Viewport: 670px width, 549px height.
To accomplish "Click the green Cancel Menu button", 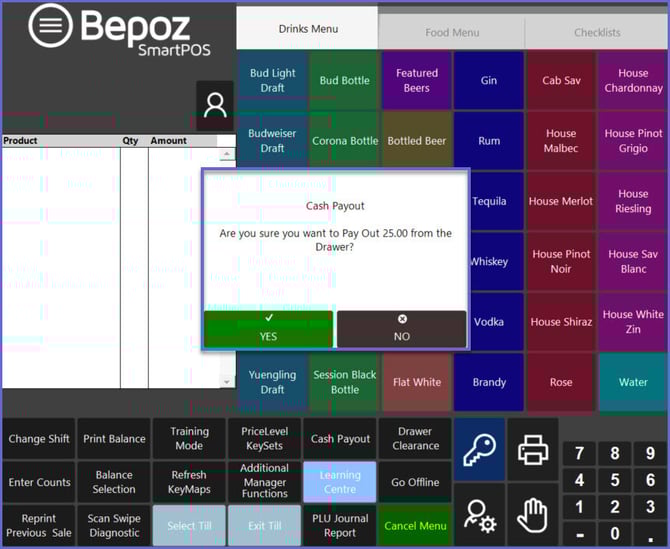I will [415, 526].
